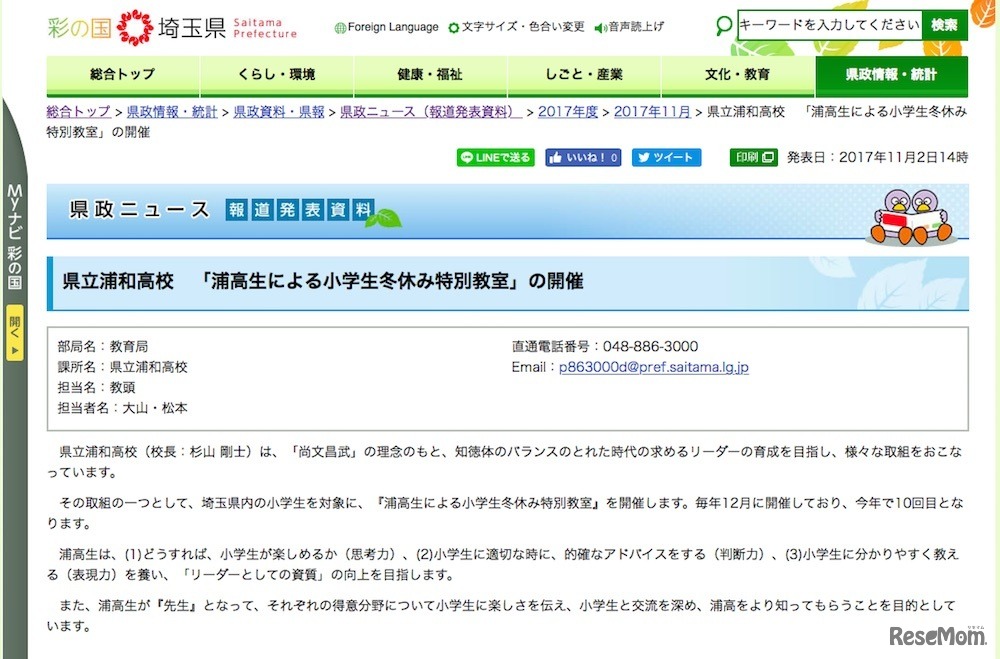Switch to the 健康・福祉 tab

coord(431,75)
